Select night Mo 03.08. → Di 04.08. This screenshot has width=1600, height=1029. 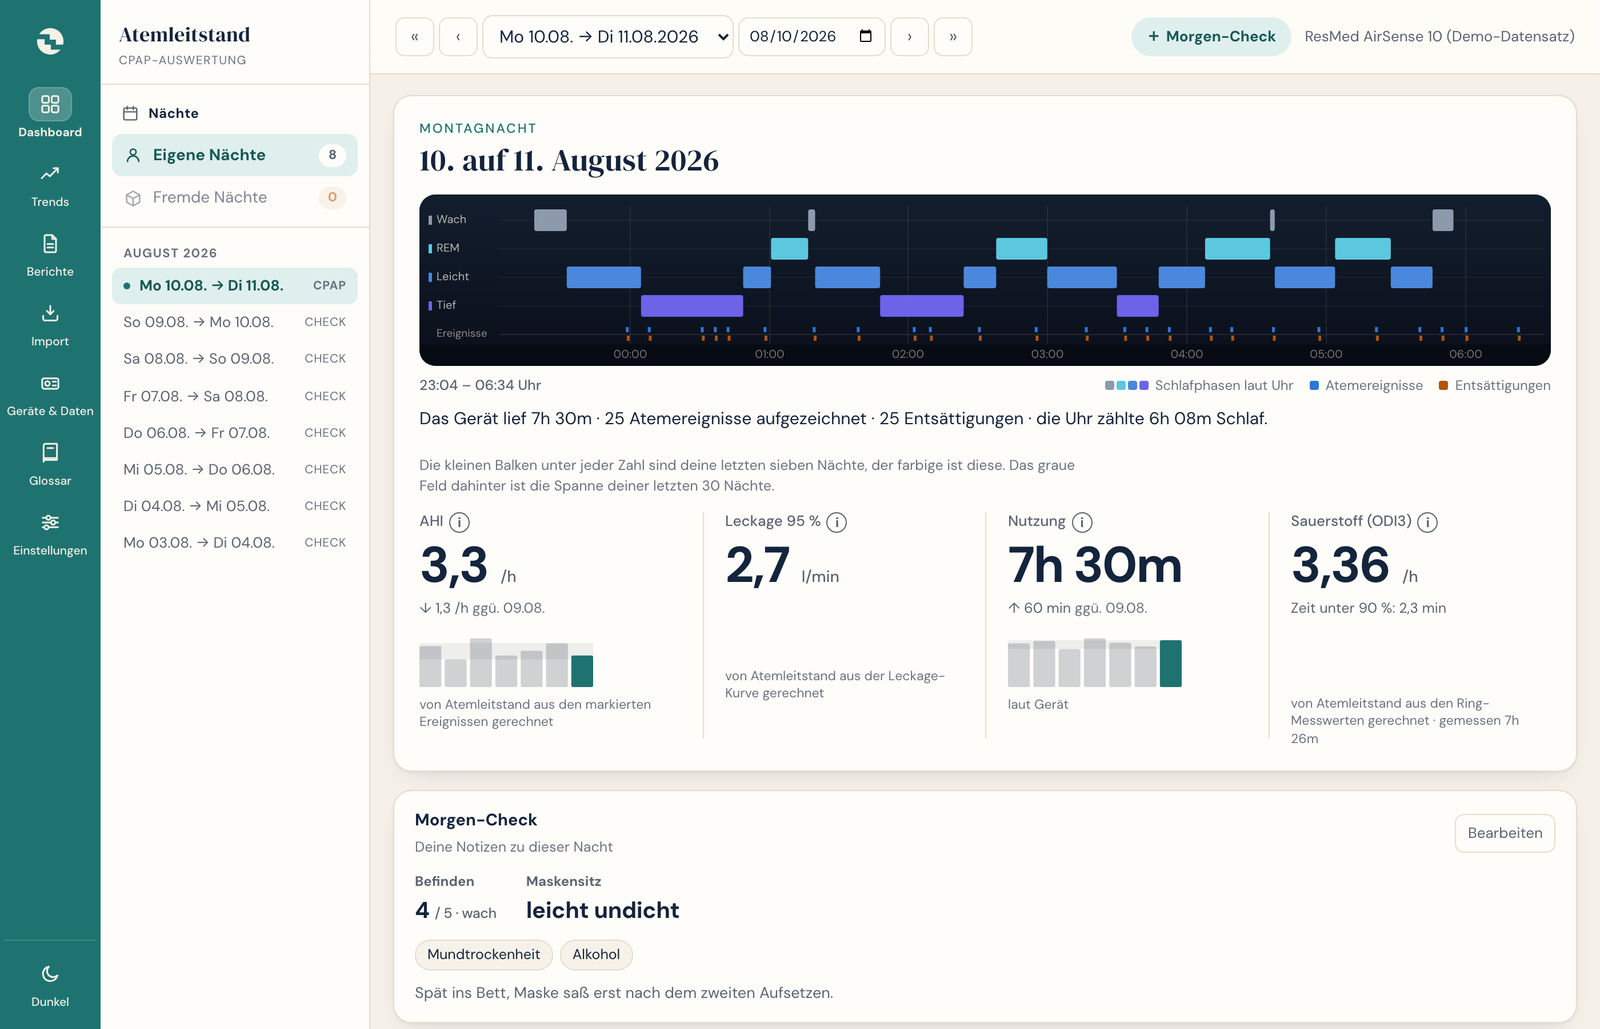click(235, 542)
